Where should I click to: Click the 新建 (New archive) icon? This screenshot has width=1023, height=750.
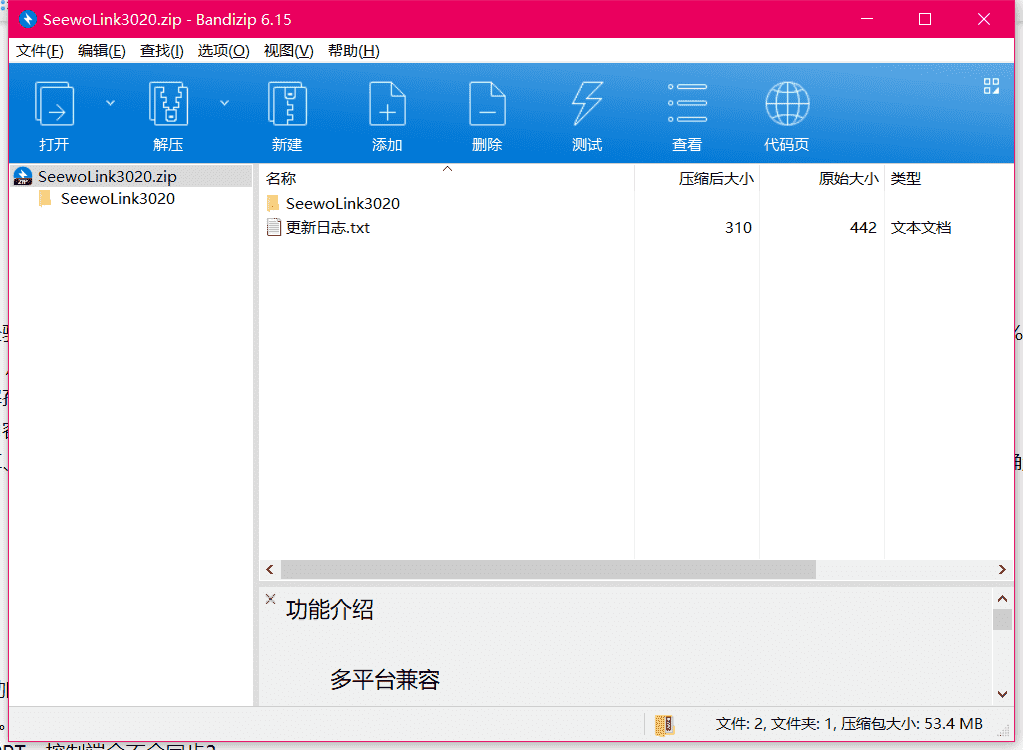287,104
